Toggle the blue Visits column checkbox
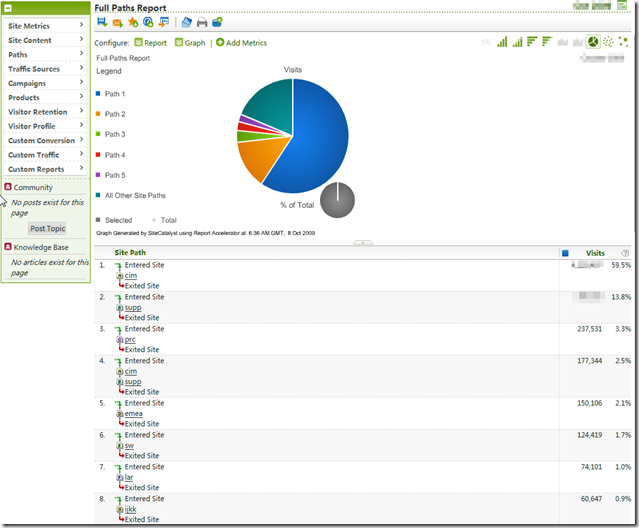The image size is (639, 528). tap(565, 253)
